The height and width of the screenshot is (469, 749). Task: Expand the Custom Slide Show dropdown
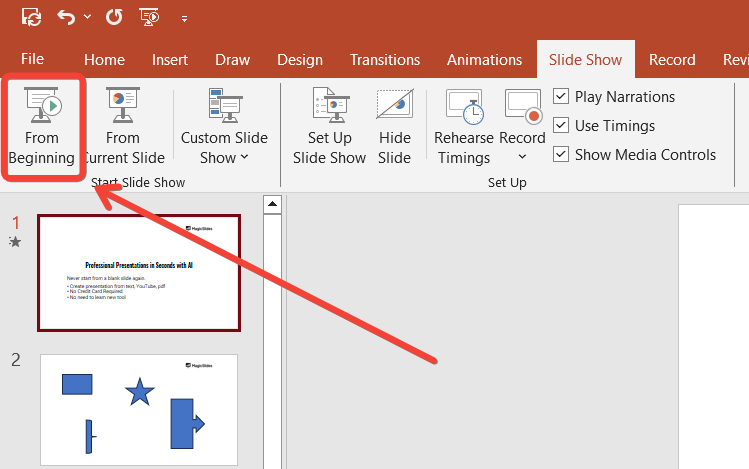[224, 147]
